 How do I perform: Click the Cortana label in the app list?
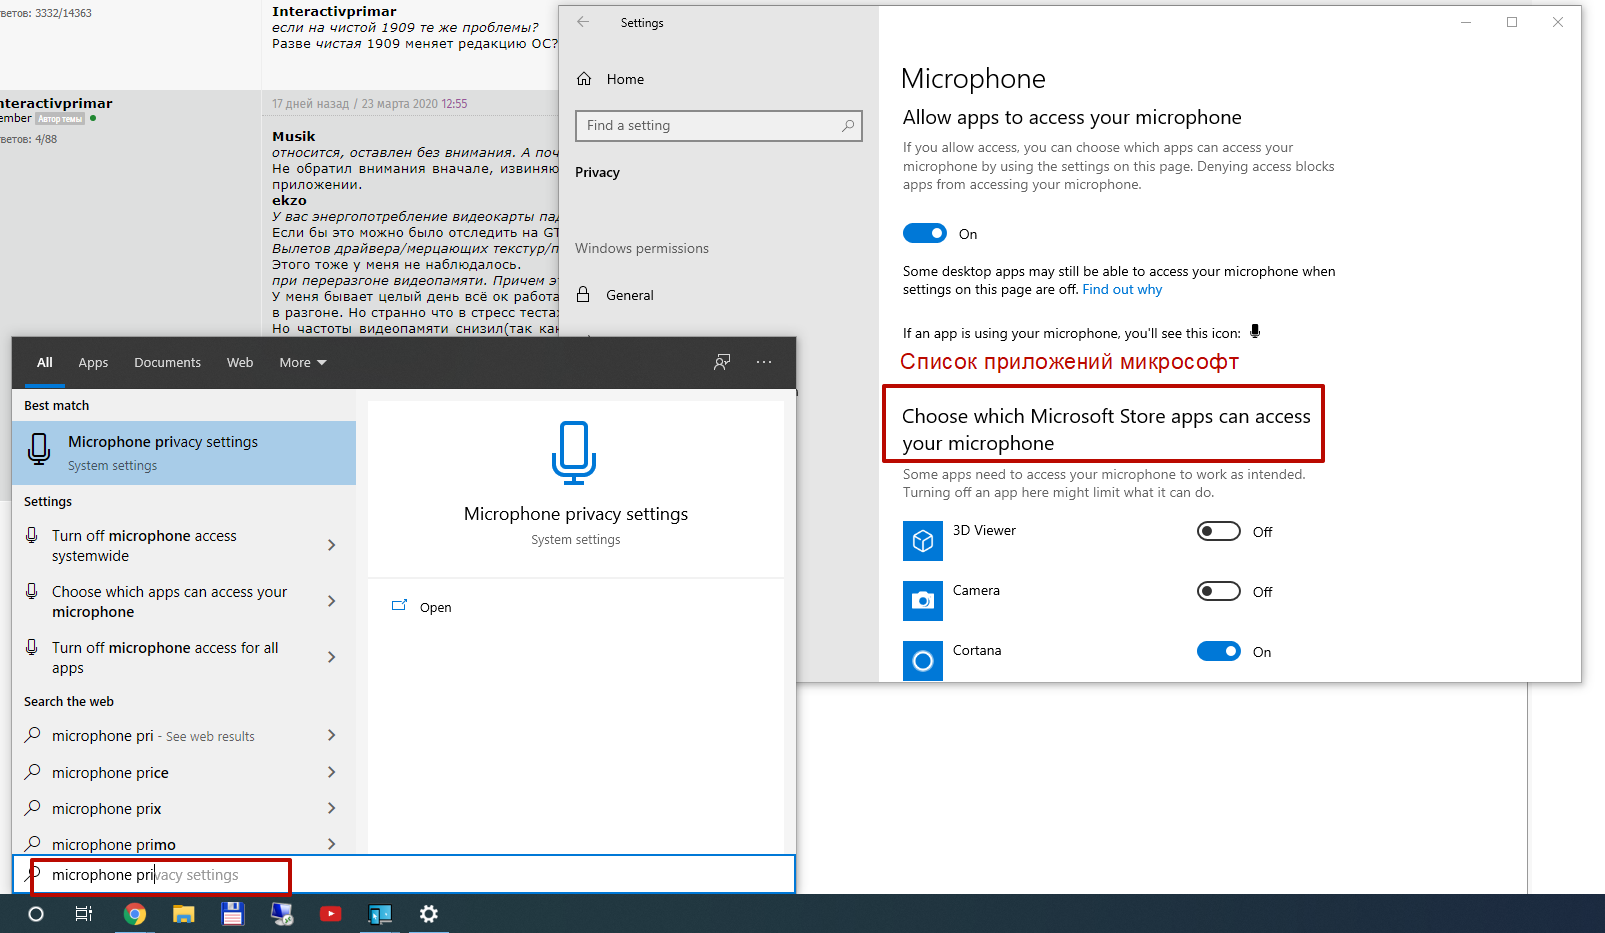coord(977,650)
